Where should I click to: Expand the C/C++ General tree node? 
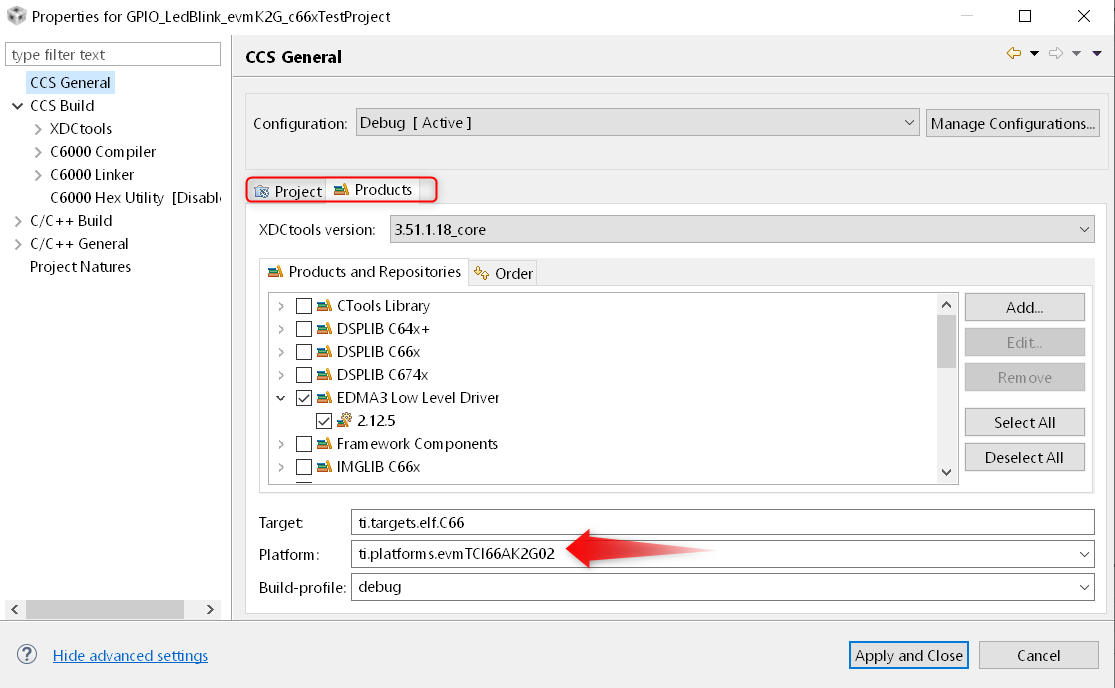pos(18,244)
